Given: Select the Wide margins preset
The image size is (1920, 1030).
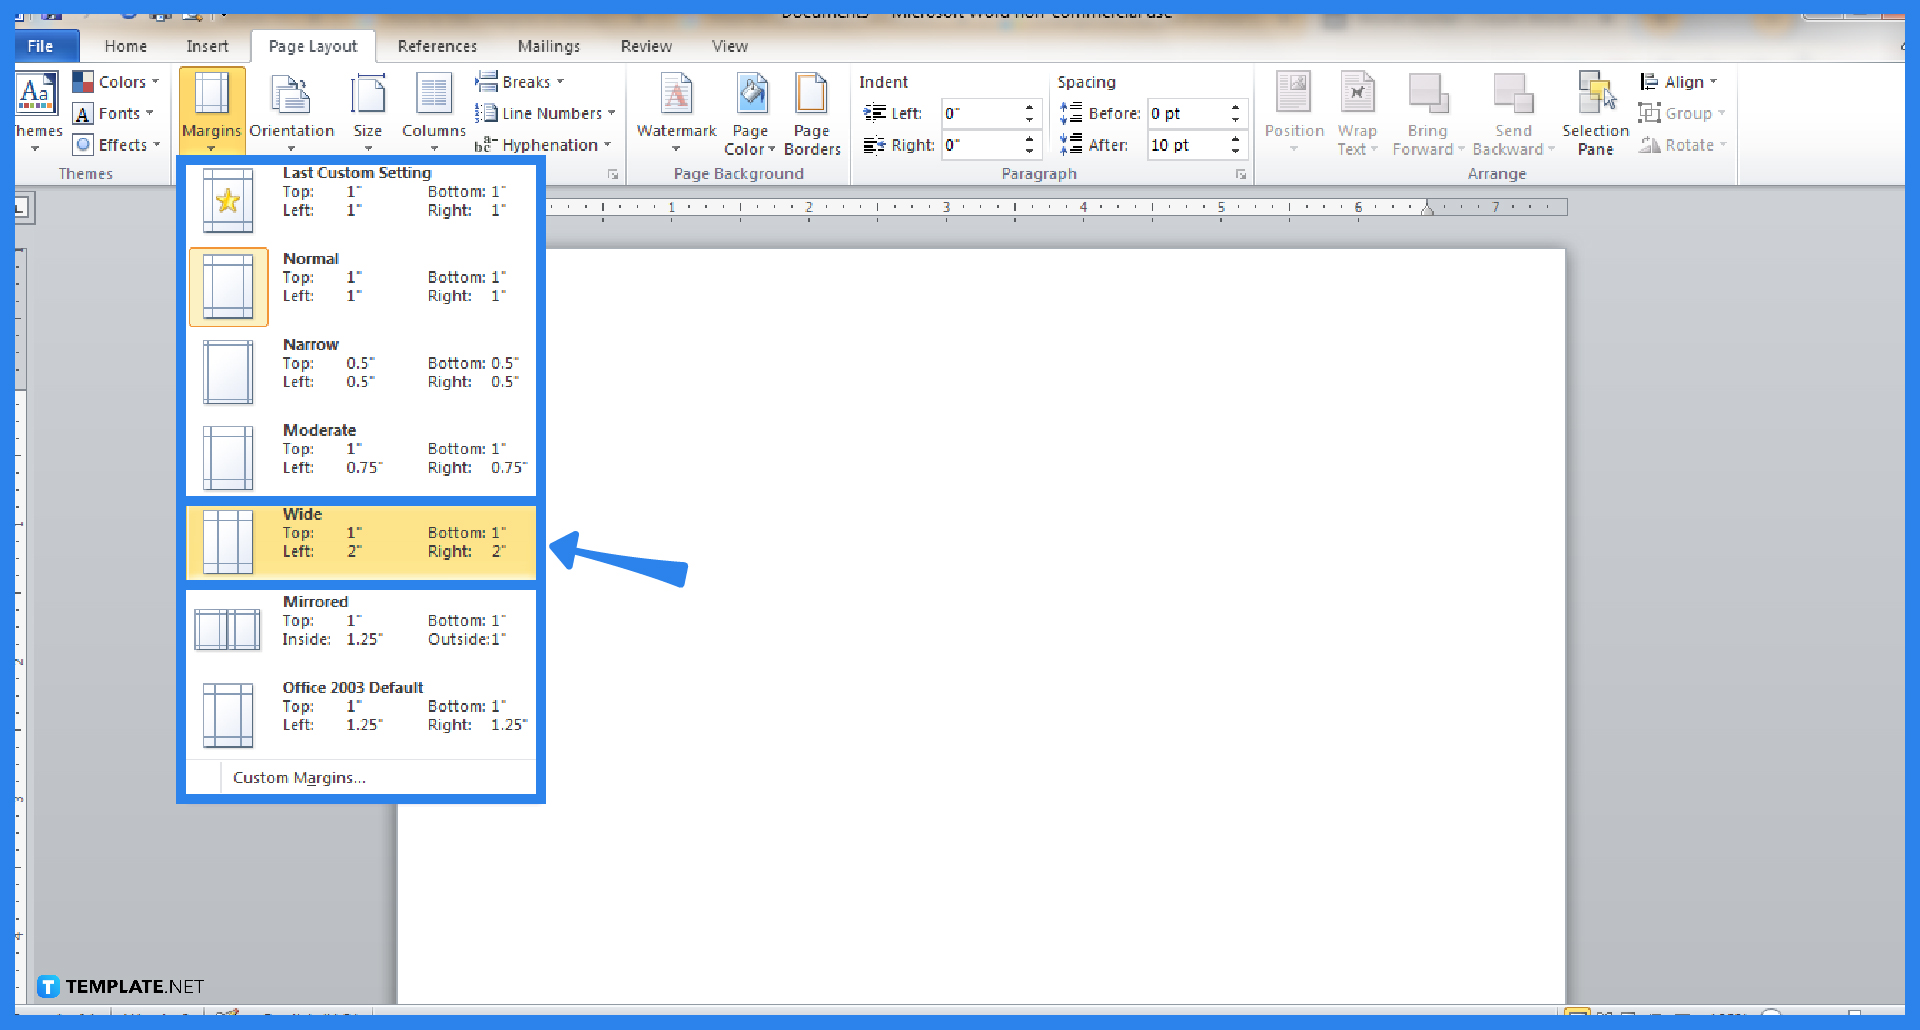Looking at the screenshot, I should tap(360, 541).
